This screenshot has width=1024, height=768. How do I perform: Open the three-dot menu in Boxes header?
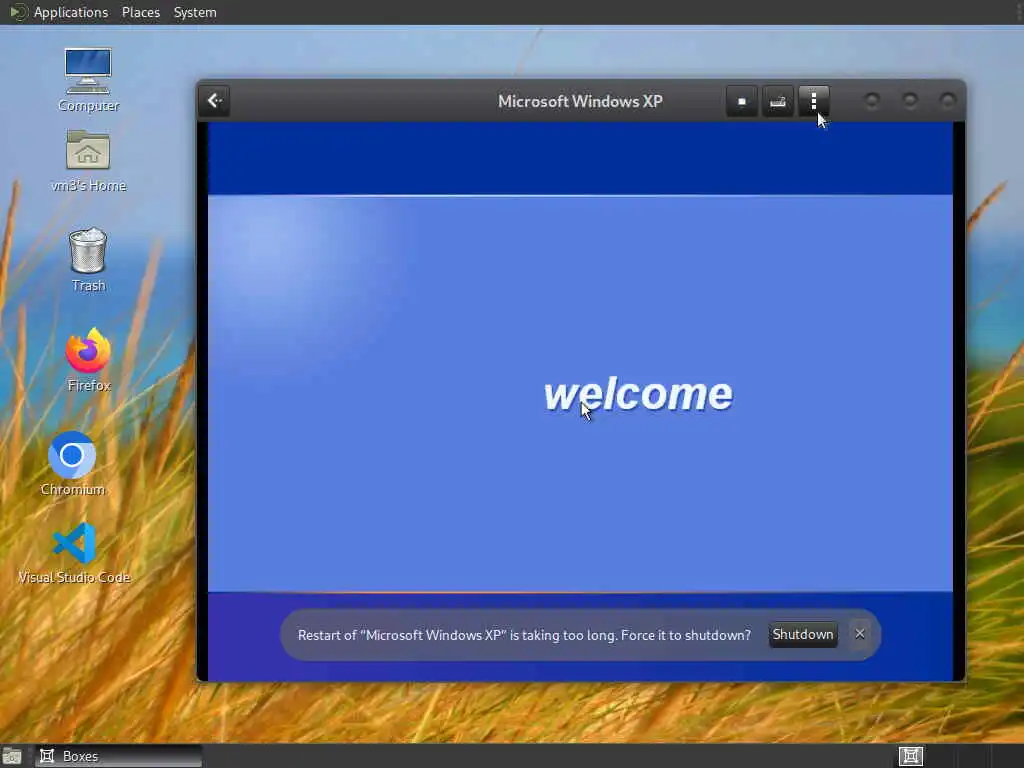point(814,101)
